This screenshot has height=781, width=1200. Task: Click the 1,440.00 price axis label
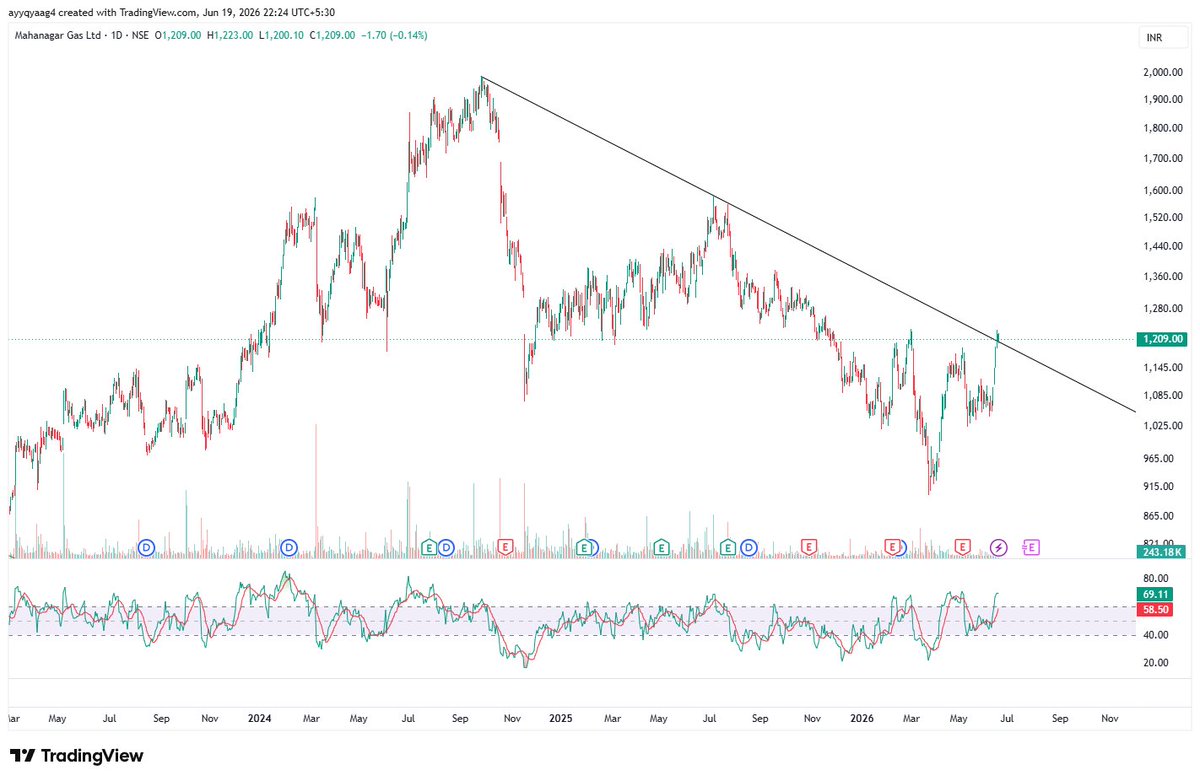pyautogui.click(x=1163, y=246)
